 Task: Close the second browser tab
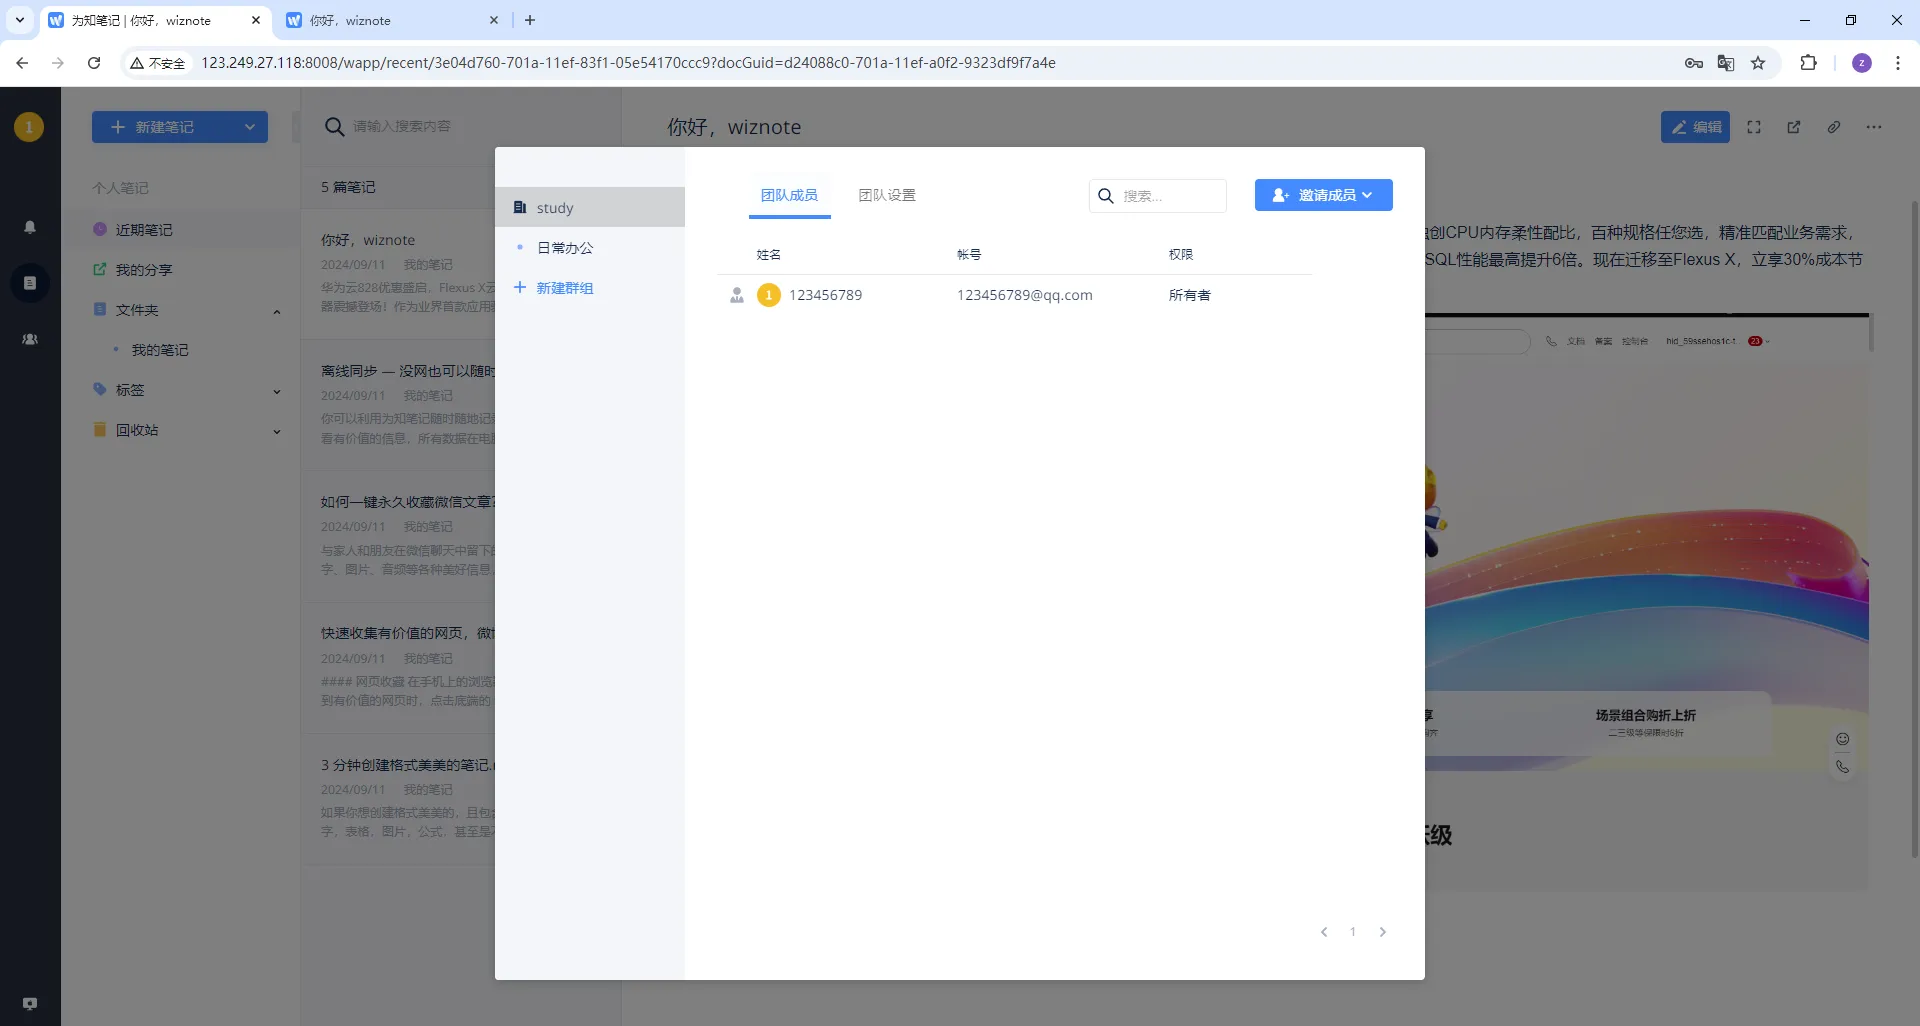click(494, 20)
